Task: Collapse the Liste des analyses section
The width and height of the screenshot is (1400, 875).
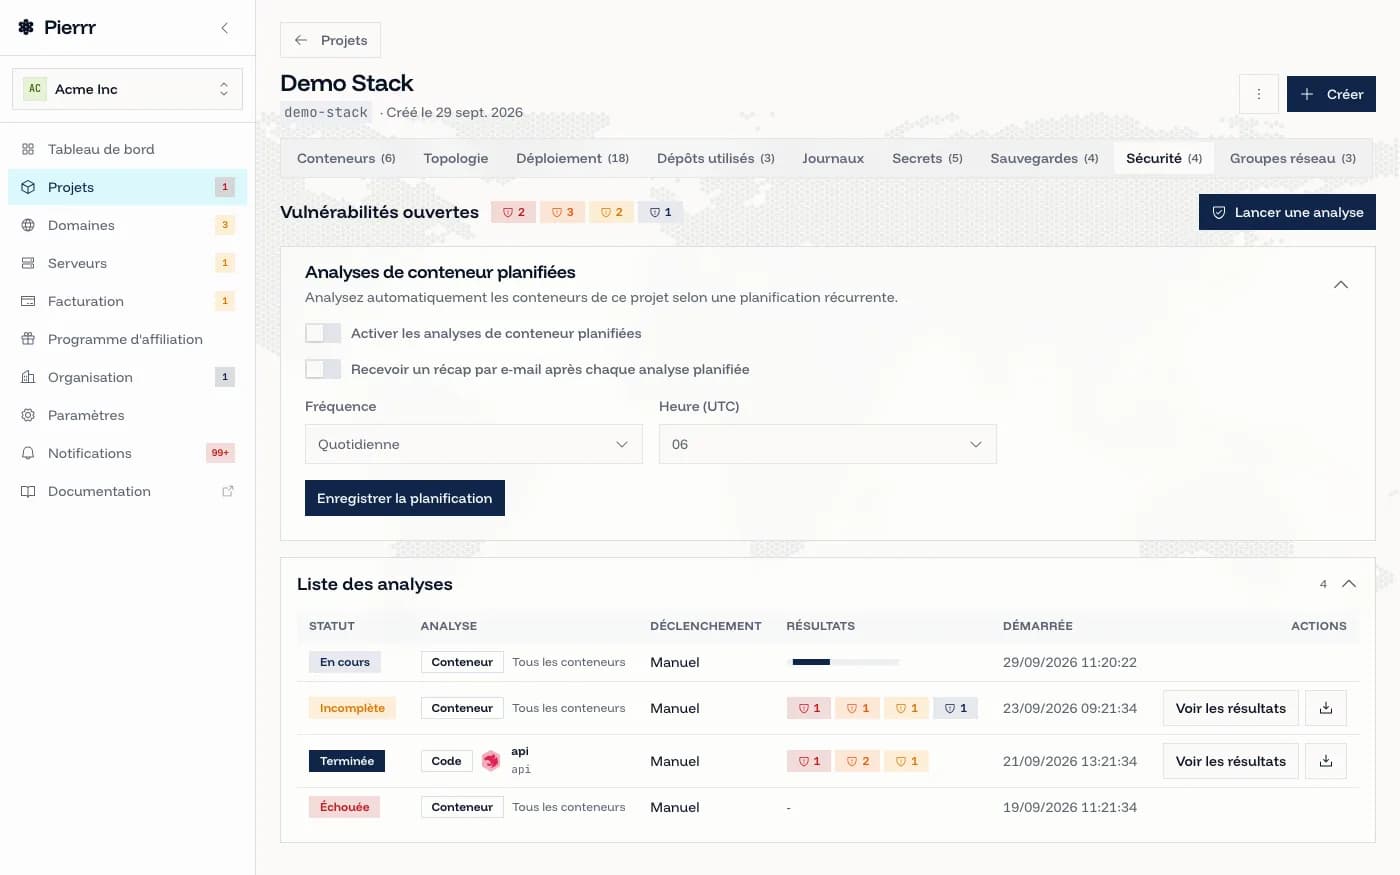Action: pyautogui.click(x=1349, y=584)
